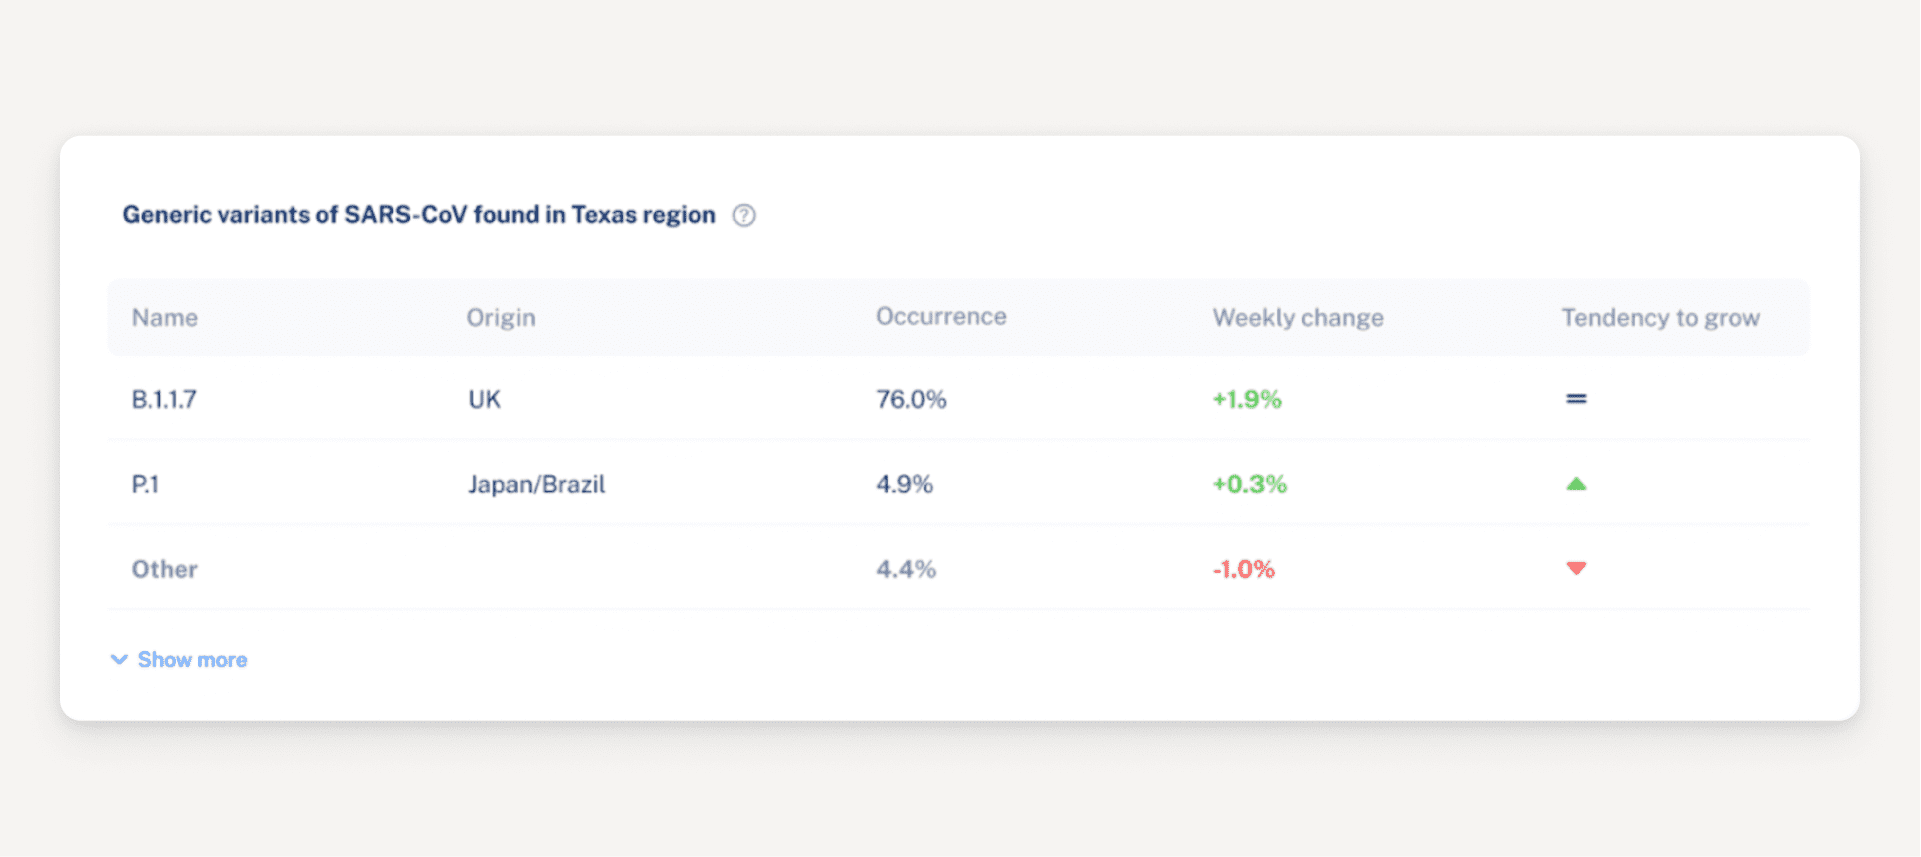The height and width of the screenshot is (857, 1921).
Task: Click the red downward triangle for Other
Action: (x=1576, y=568)
